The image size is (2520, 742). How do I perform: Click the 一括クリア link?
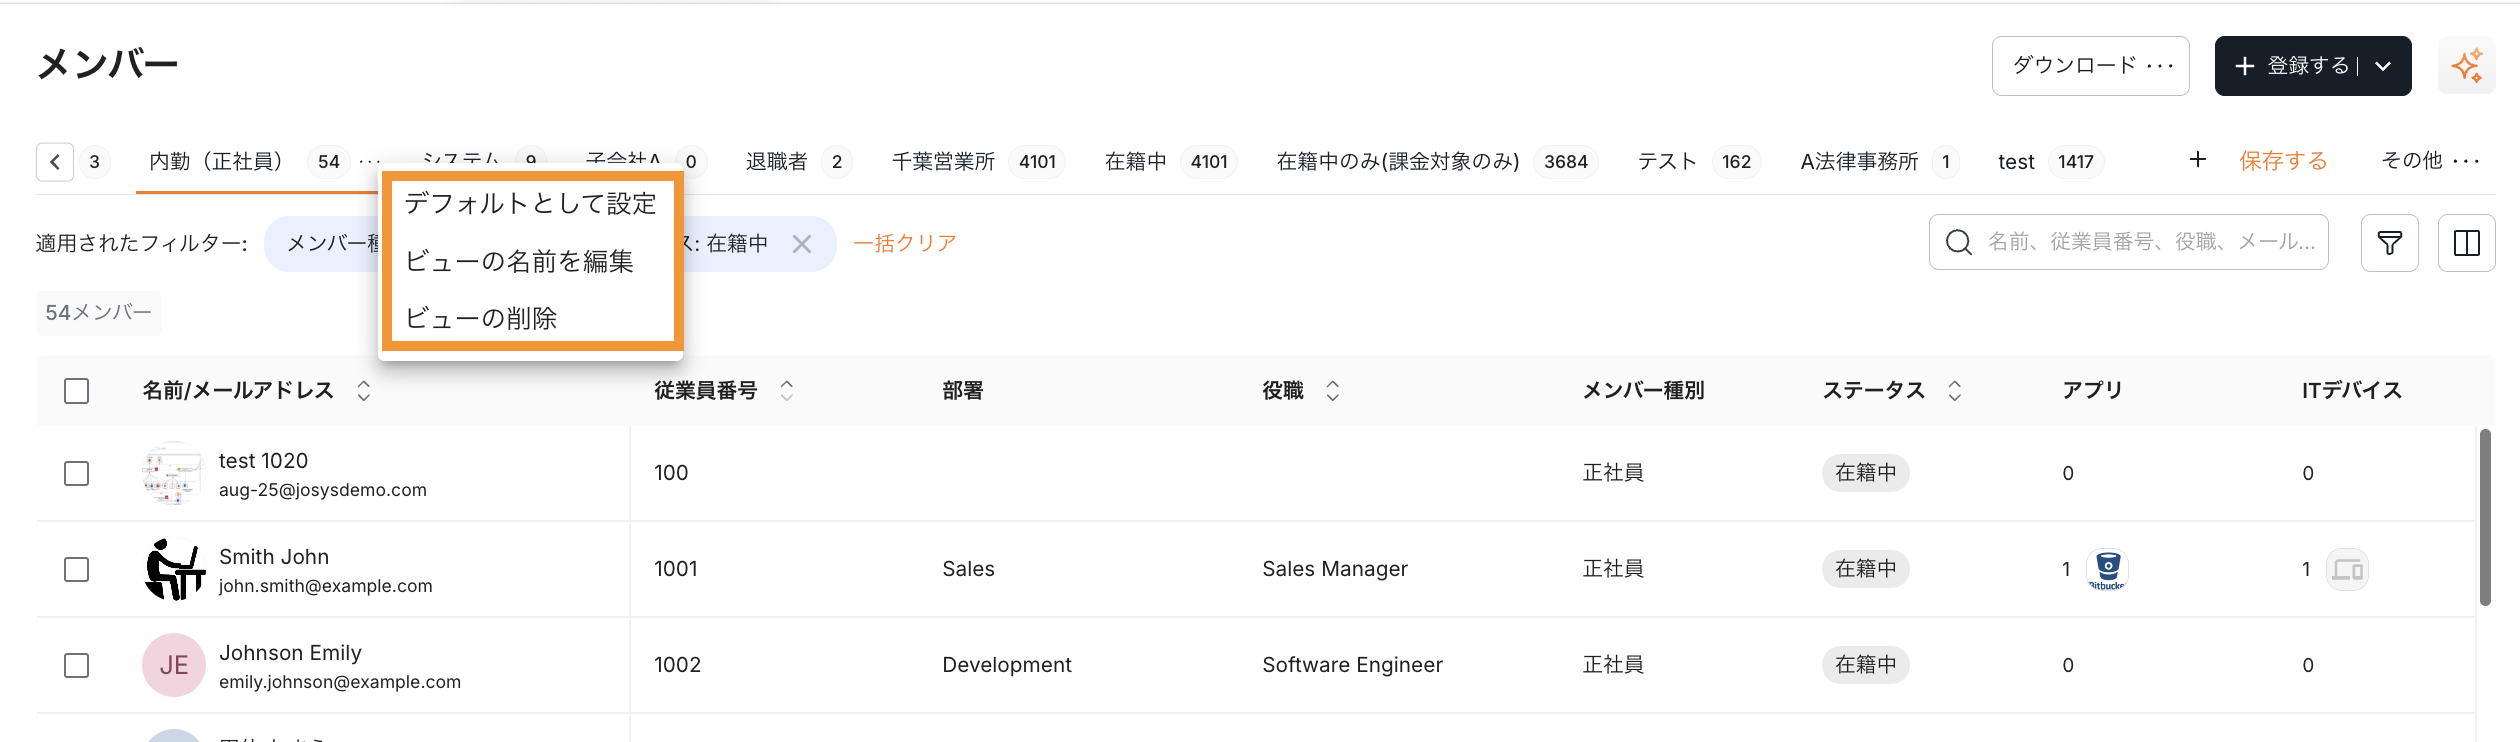tap(905, 243)
